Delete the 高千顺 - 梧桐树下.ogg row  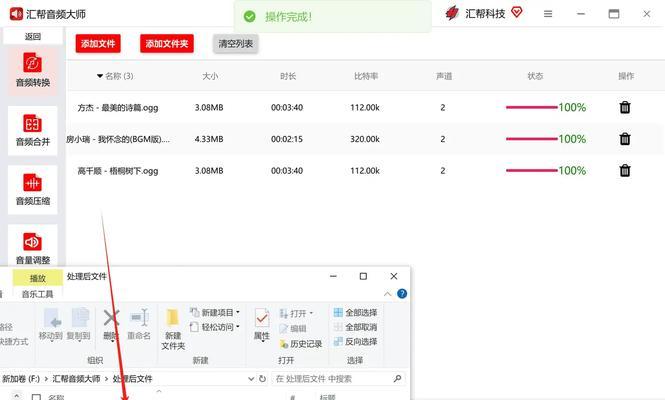click(x=625, y=171)
